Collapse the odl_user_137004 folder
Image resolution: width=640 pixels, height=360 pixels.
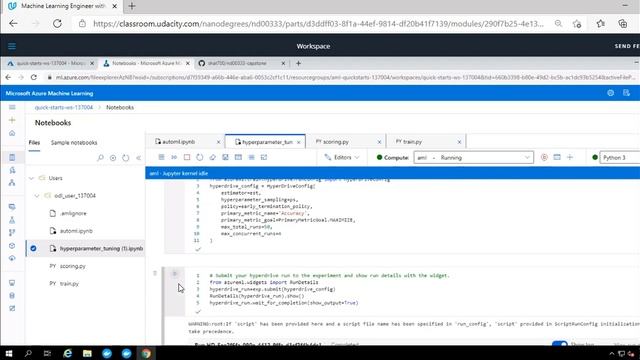[x=37, y=196]
